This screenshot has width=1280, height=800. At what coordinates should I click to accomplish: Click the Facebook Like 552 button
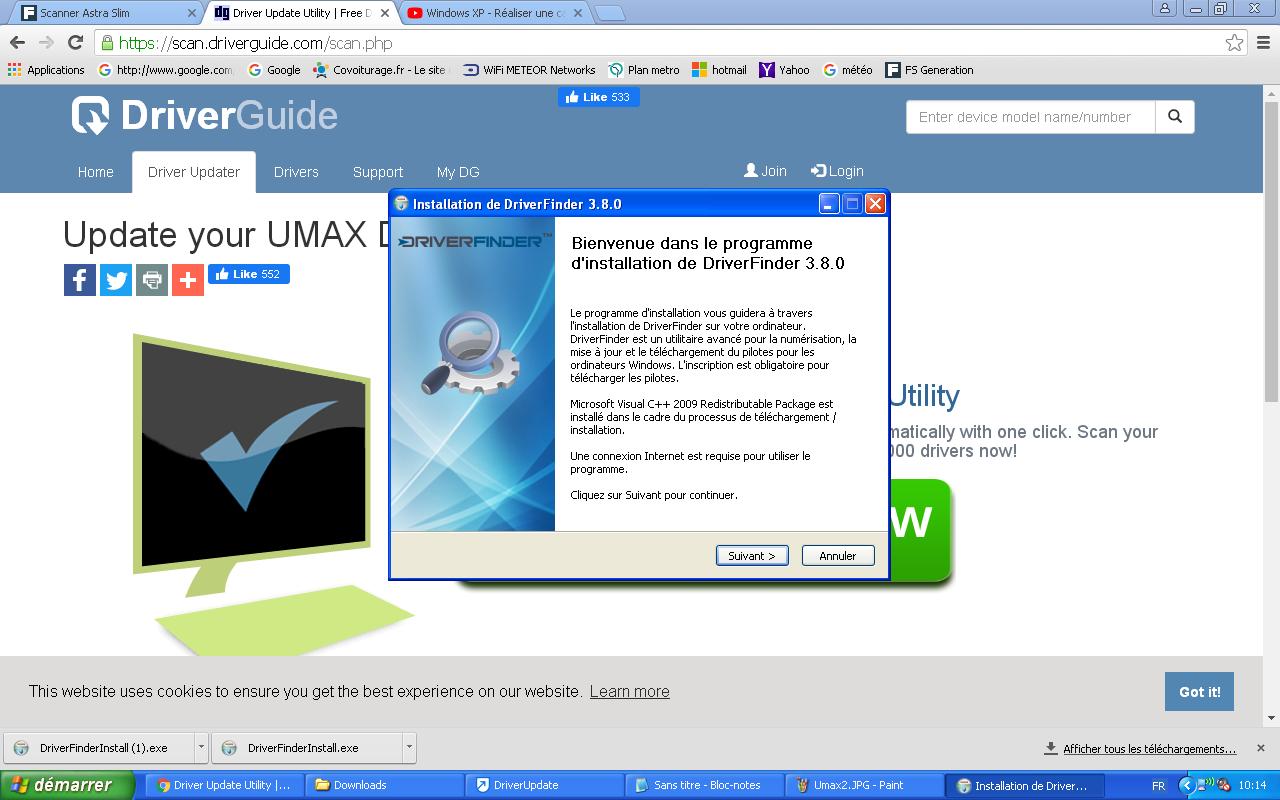point(249,274)
